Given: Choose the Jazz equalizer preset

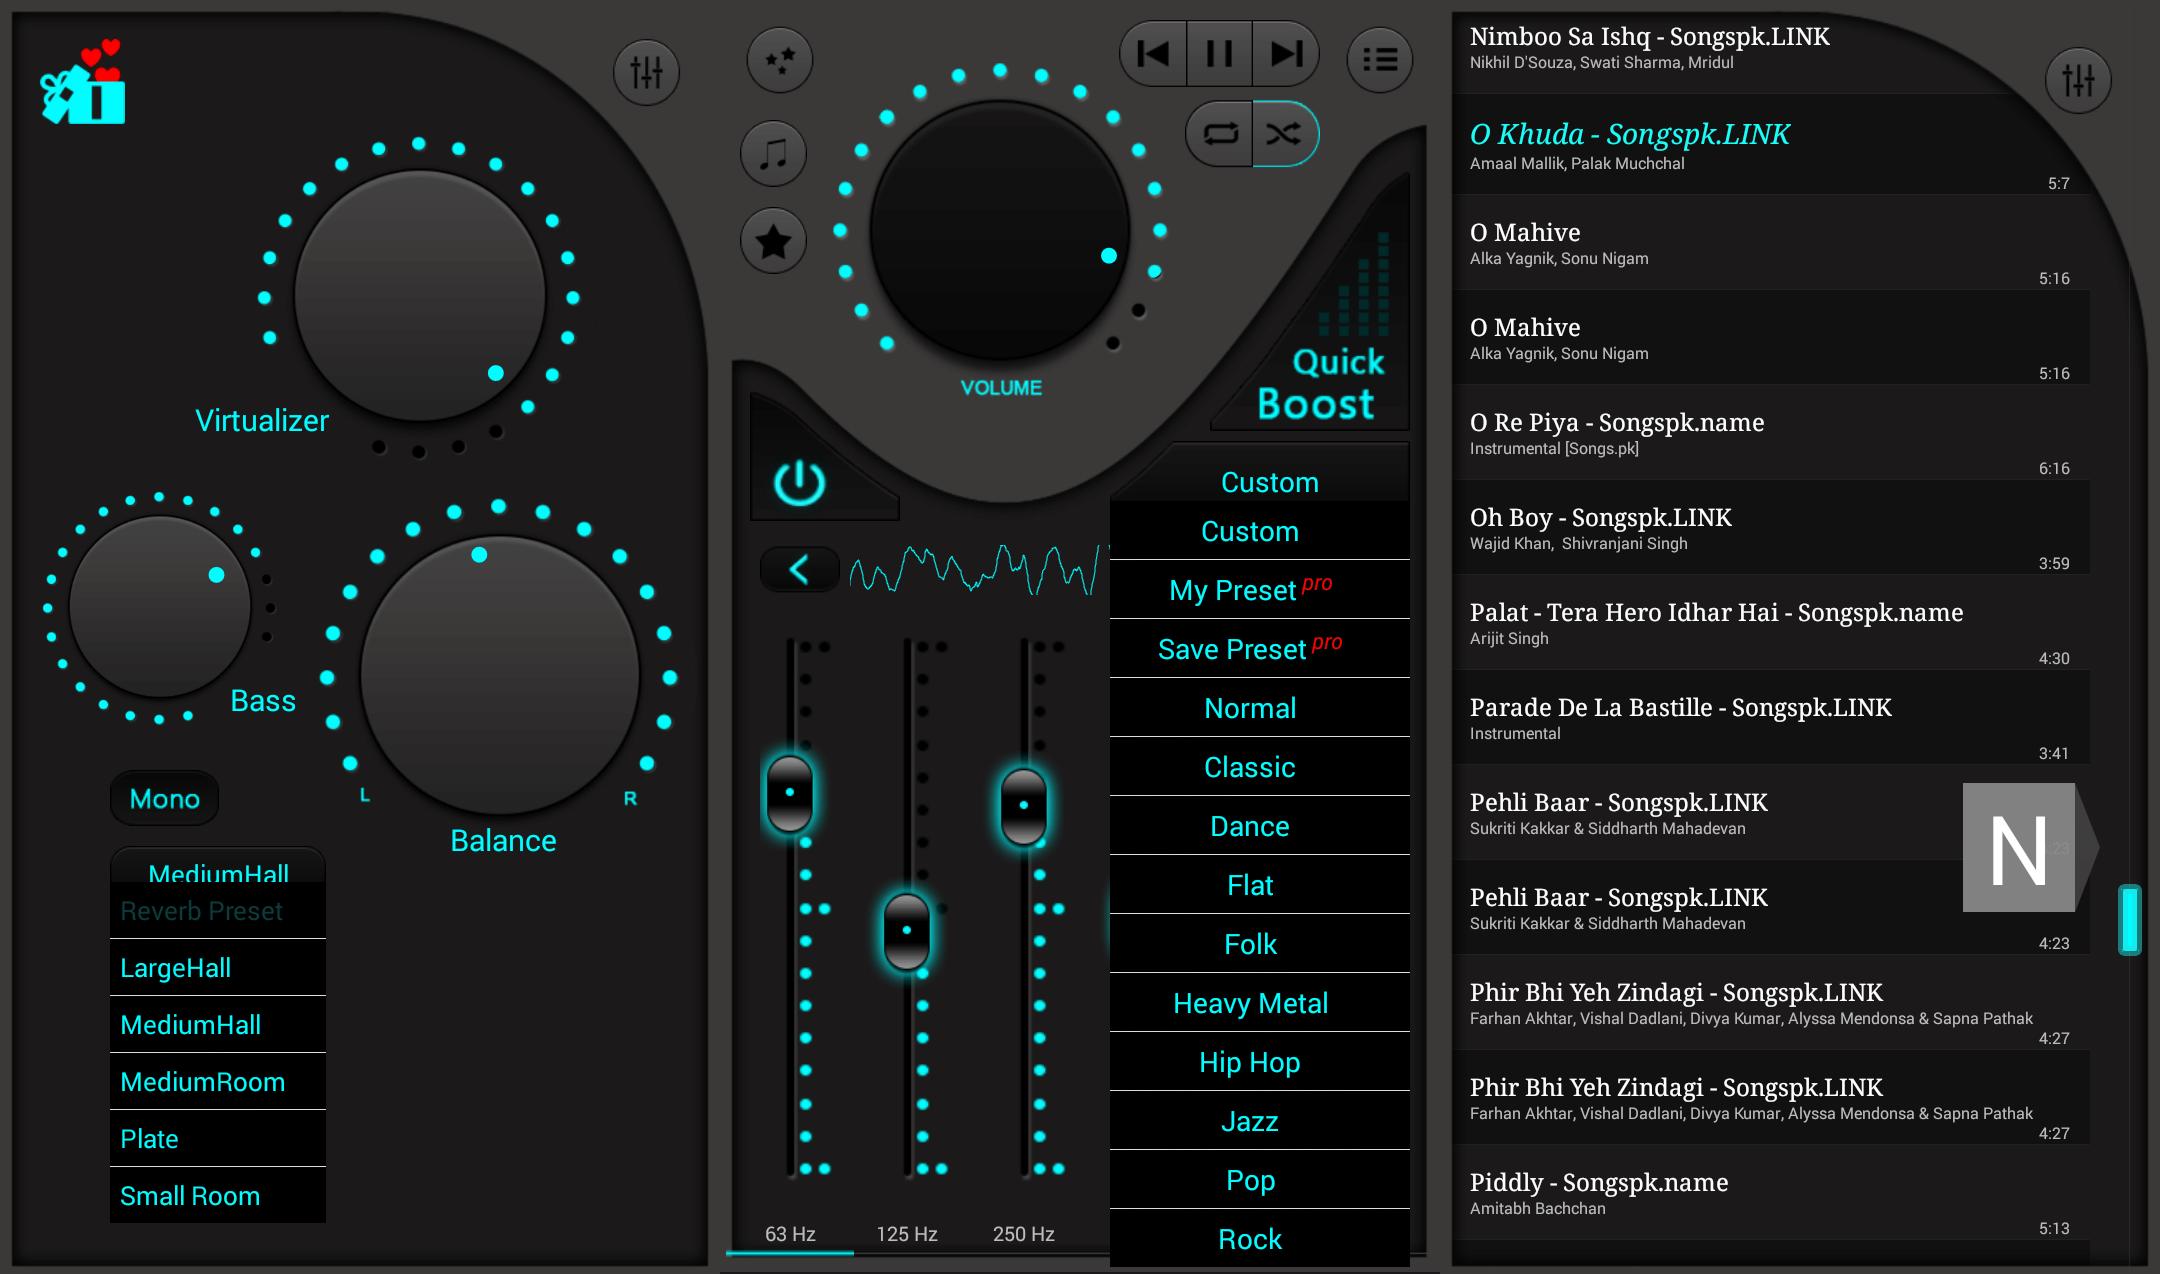Looking at the screenshot, I should 1260,1121.
